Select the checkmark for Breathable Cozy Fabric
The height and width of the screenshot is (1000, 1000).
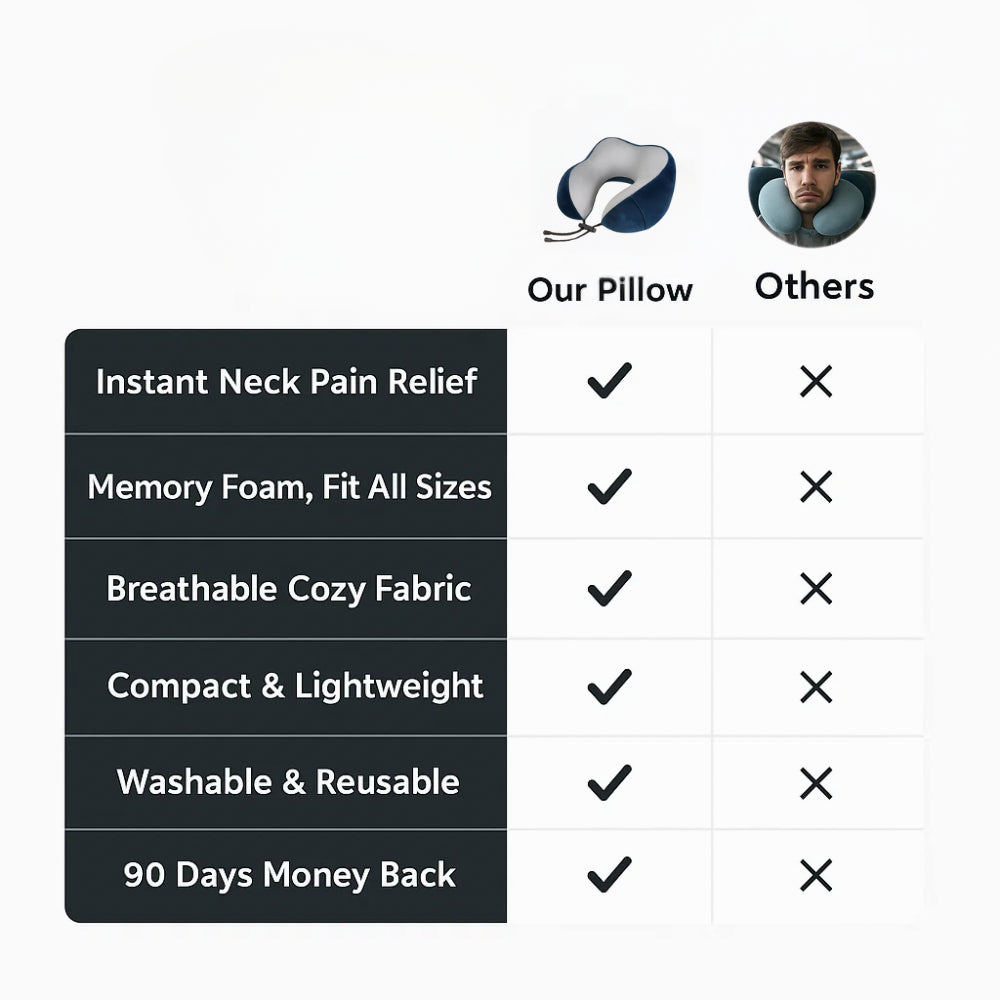(609, 588)
